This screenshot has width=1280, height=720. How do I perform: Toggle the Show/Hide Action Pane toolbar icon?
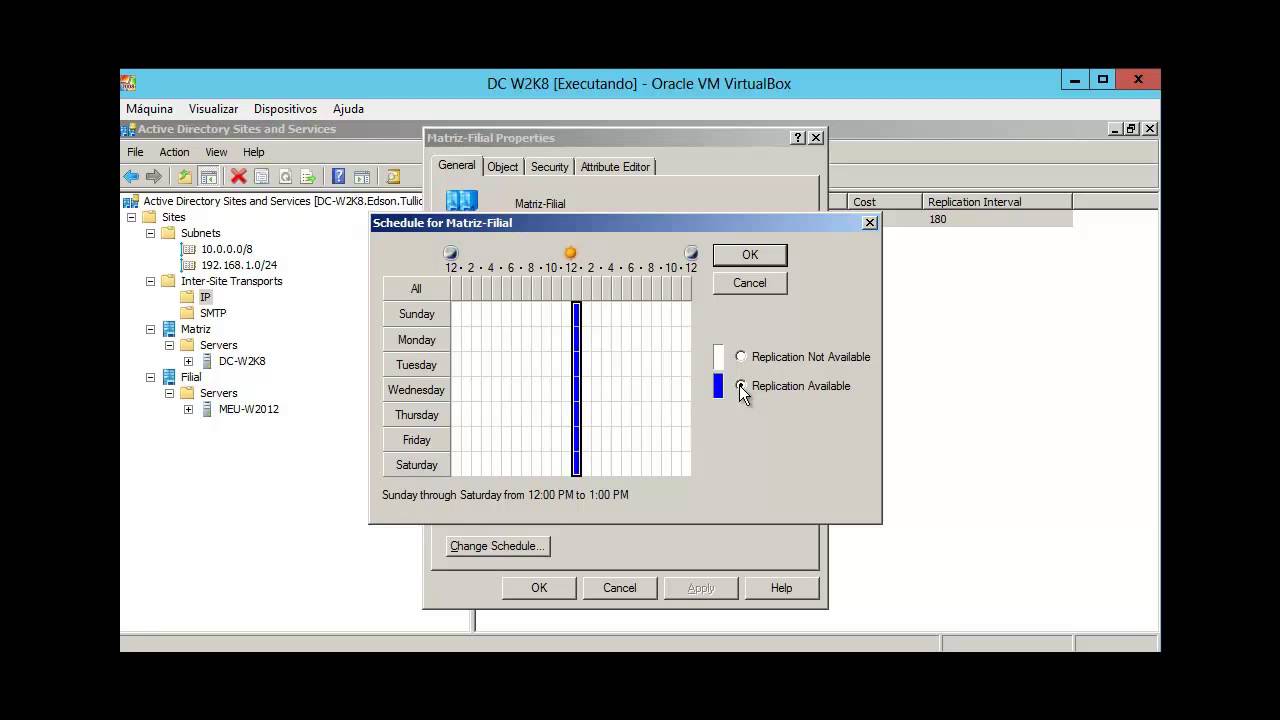click(x=362, y=176)
